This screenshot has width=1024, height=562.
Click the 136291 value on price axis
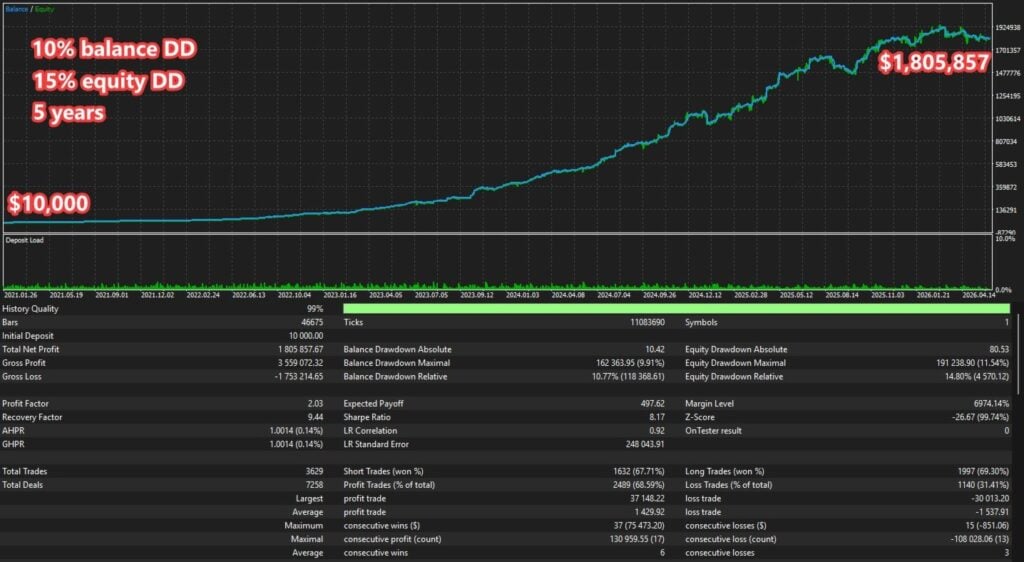point(1006,210)
